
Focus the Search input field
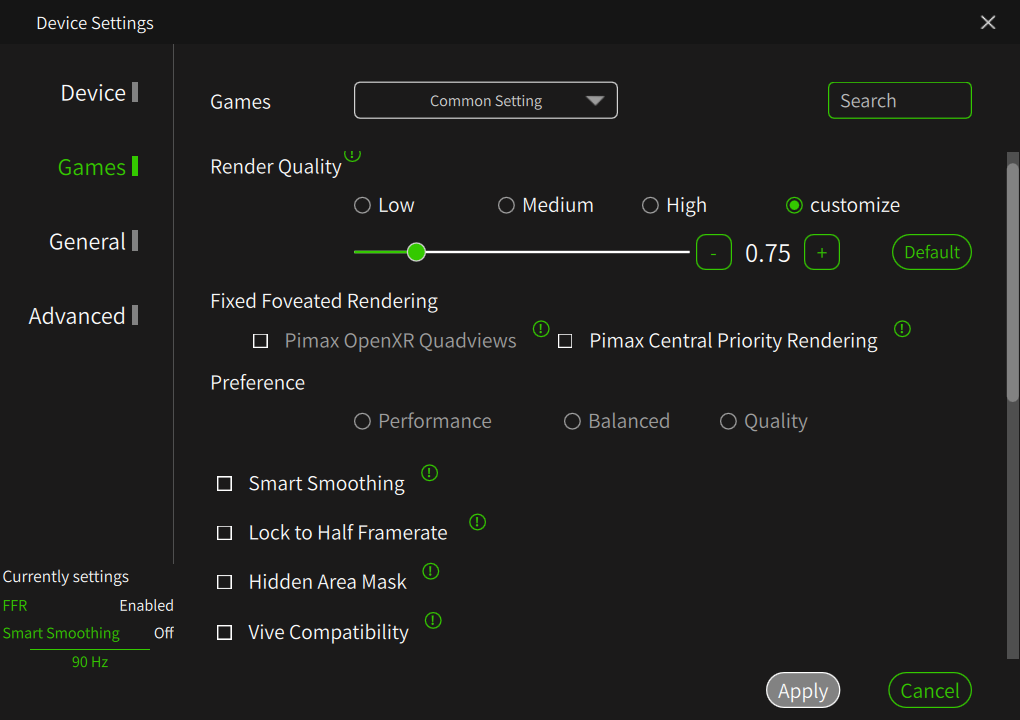899,101
